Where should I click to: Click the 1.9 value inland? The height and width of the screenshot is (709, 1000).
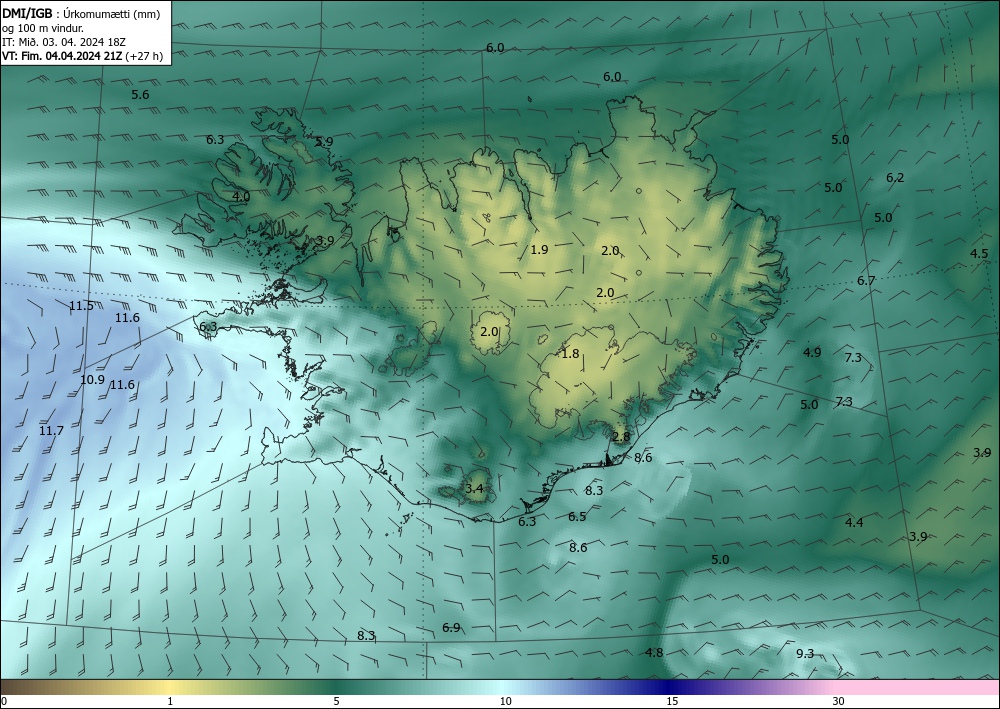(540, 250)
